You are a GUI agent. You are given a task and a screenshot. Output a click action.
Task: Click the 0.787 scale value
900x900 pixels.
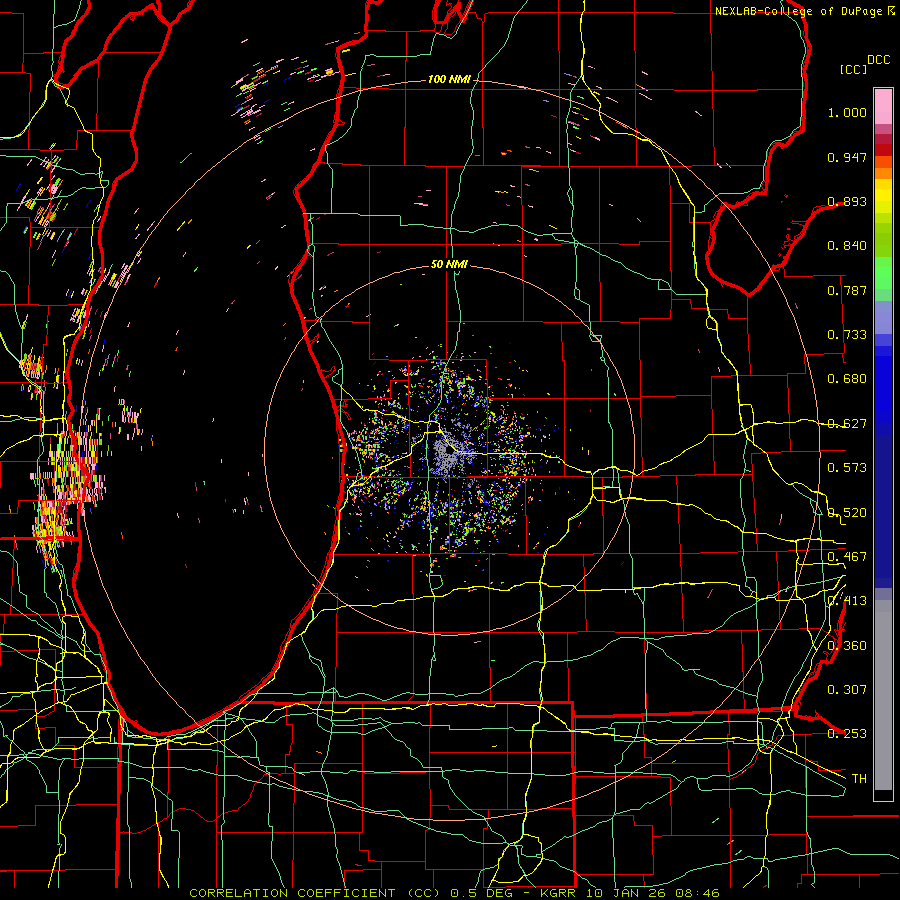coord(847,290)
